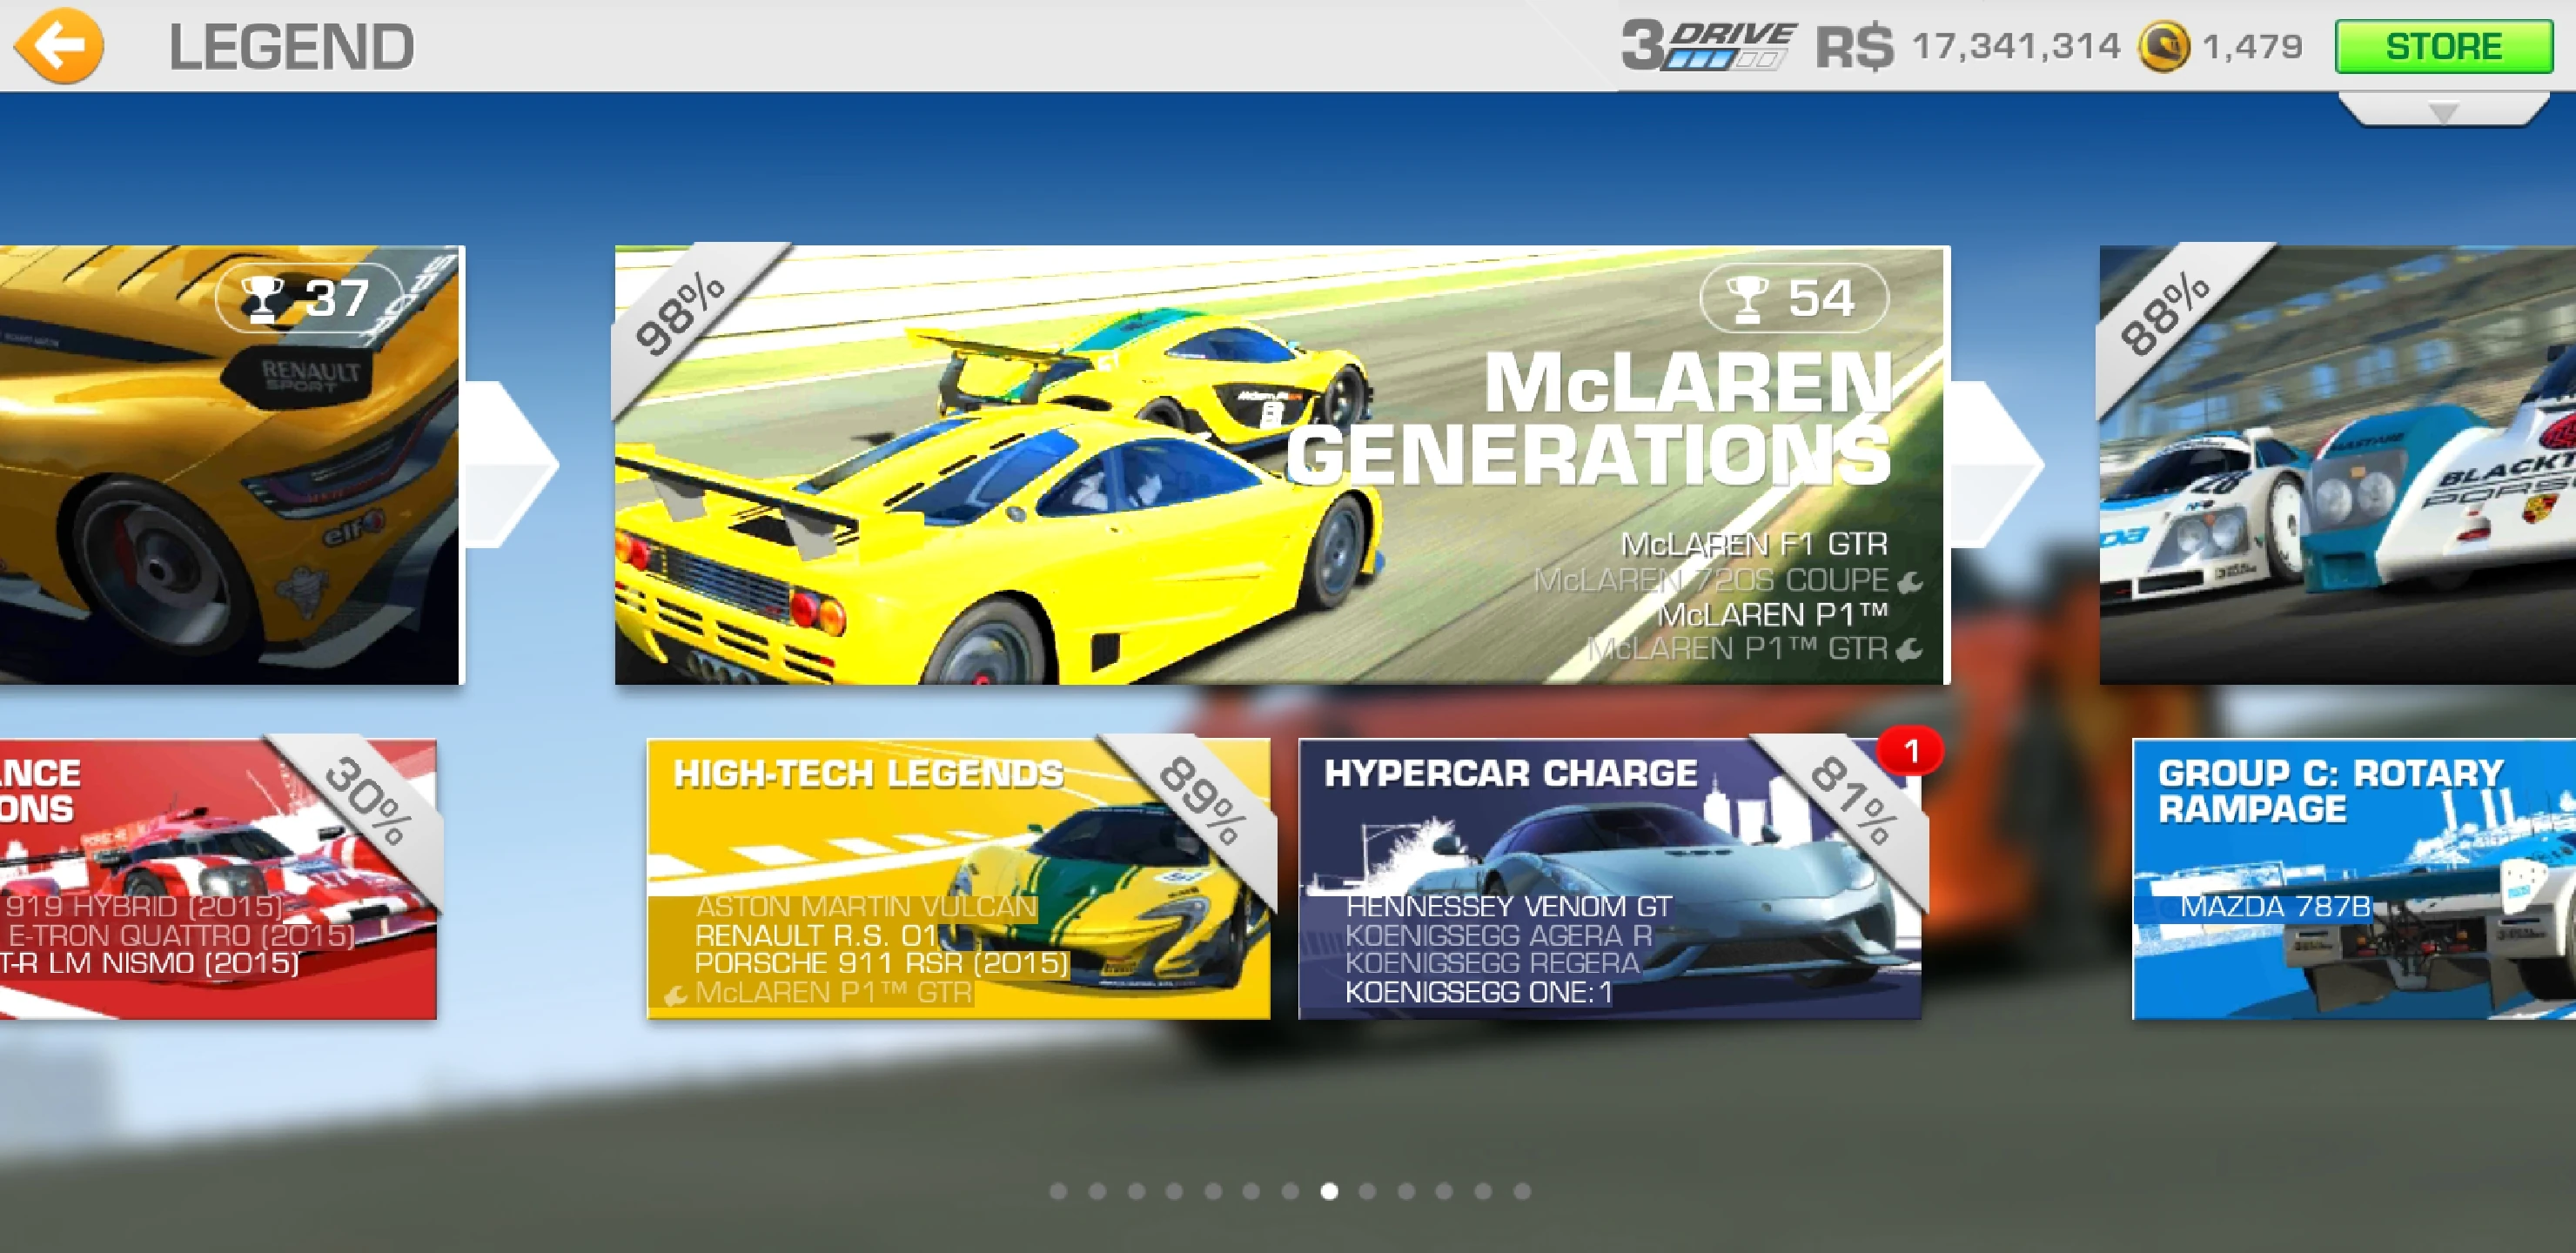The width and height of the screenshot is (2576, 1253).
Task: Tap the 37 trophy counter badge
Action: [x=308, y=298]
